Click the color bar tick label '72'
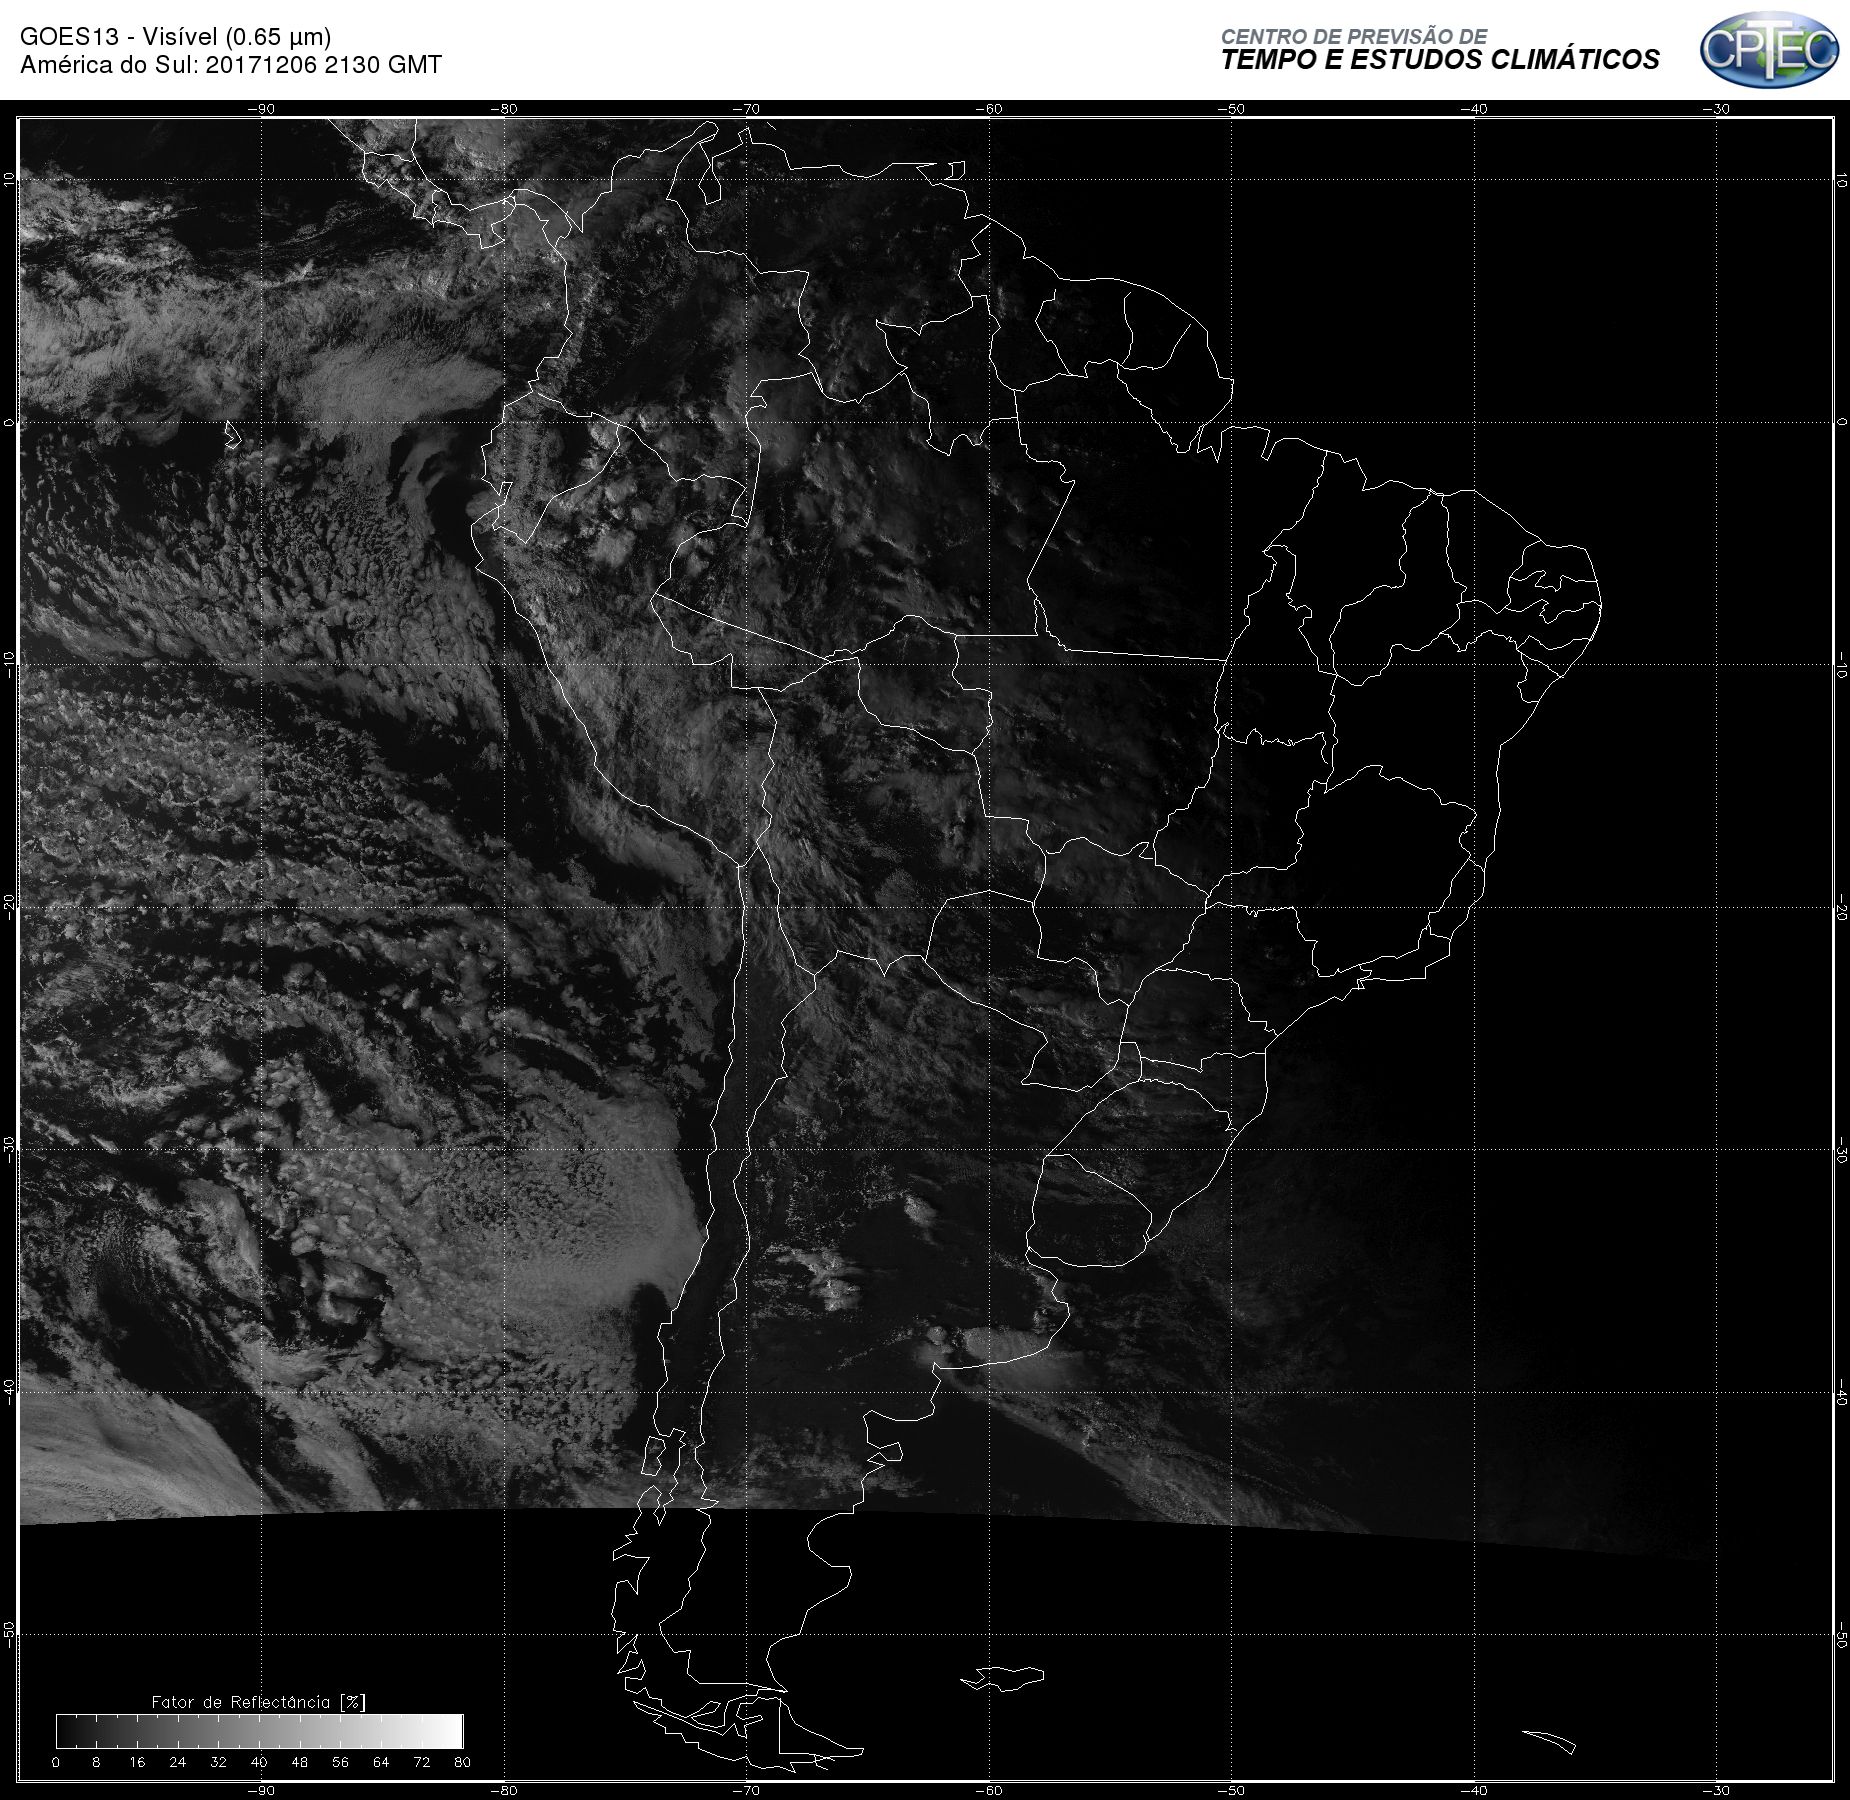 [x=422, y=1762]
